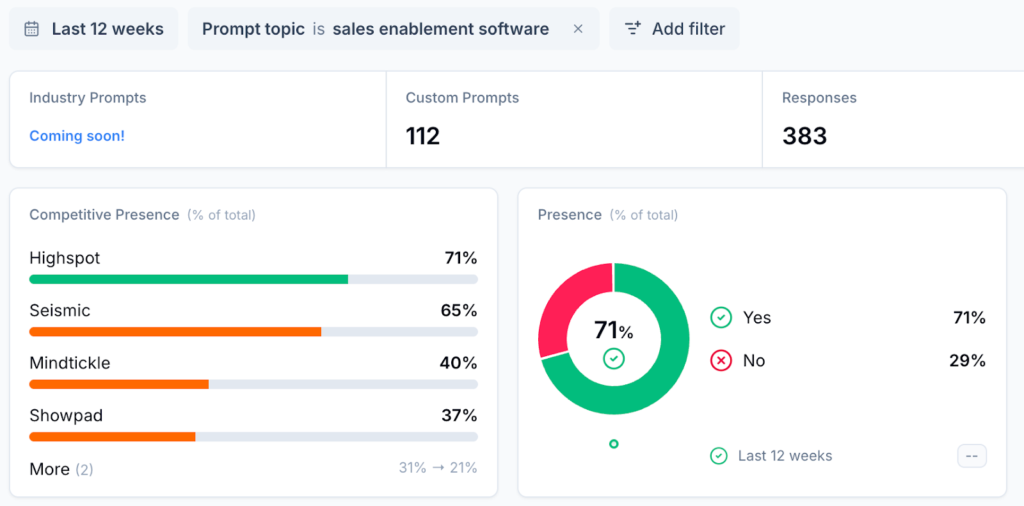This screenshot has width=1024, height=506.
Task: Click the Seismic orange presence bar
Action: [x=175, y=331]
